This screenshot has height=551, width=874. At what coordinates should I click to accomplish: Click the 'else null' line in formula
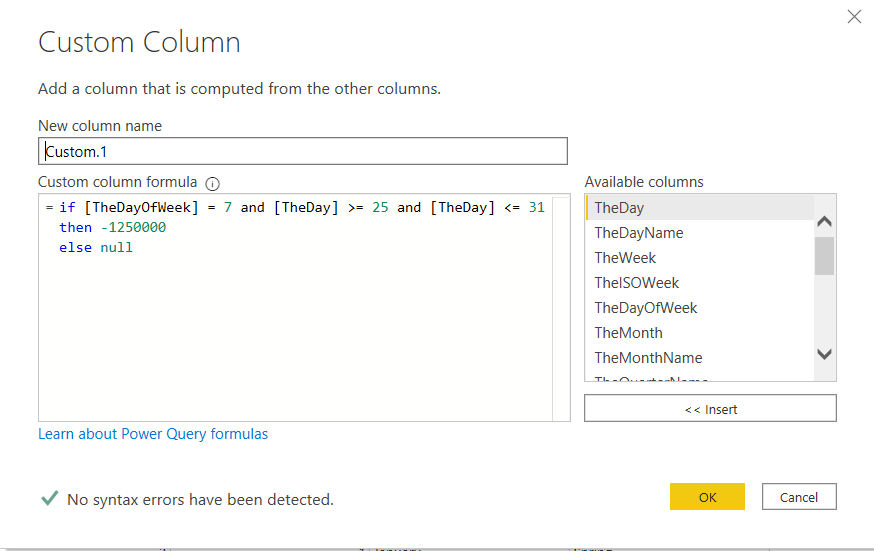click(96, 247)
